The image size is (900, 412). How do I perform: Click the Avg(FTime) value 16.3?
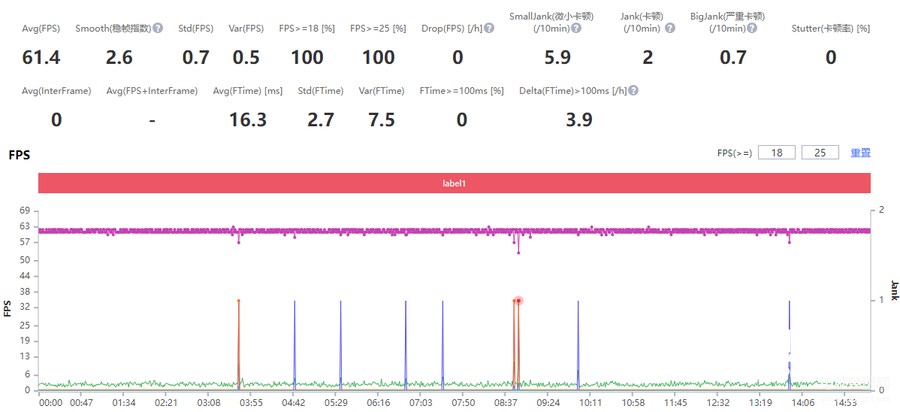tap(248, 120)
